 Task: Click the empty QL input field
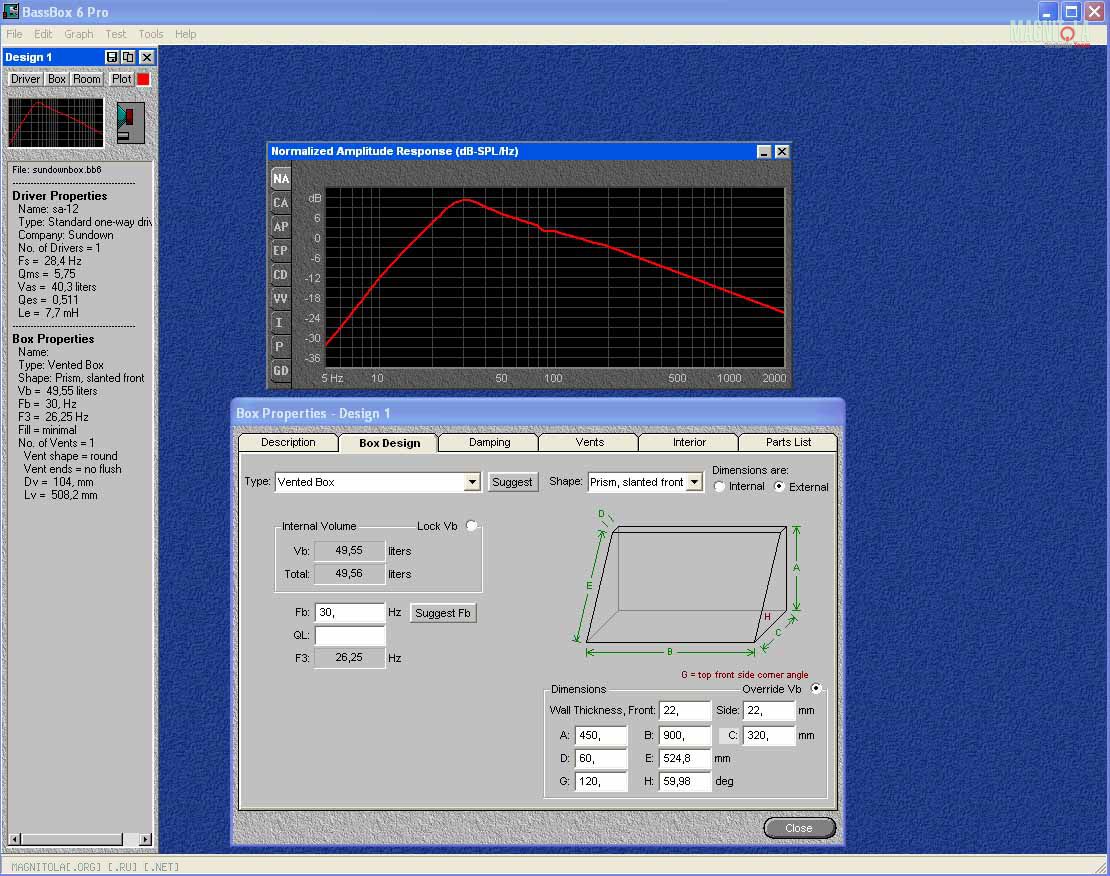pos(350,635)
